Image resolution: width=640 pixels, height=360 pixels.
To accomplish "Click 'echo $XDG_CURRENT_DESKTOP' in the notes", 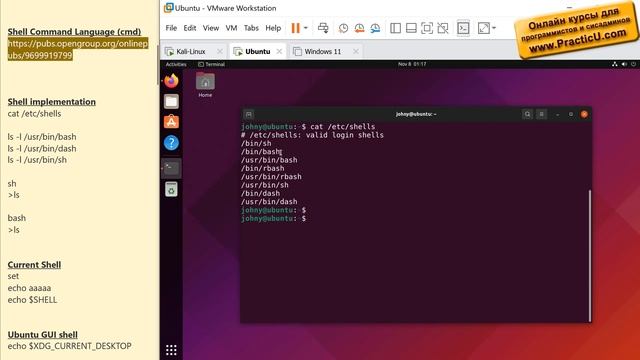I will 69,346.
